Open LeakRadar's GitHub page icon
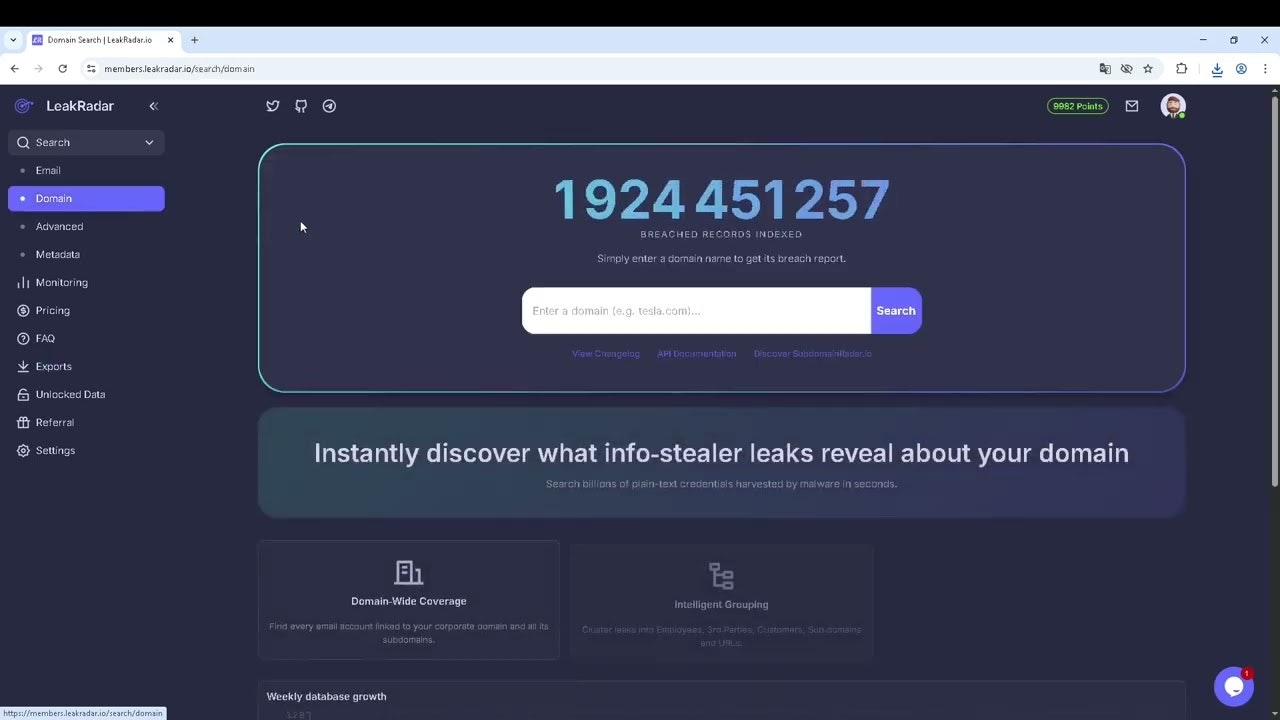Screen dimensions: 1280x720 [x=300, y=106]
